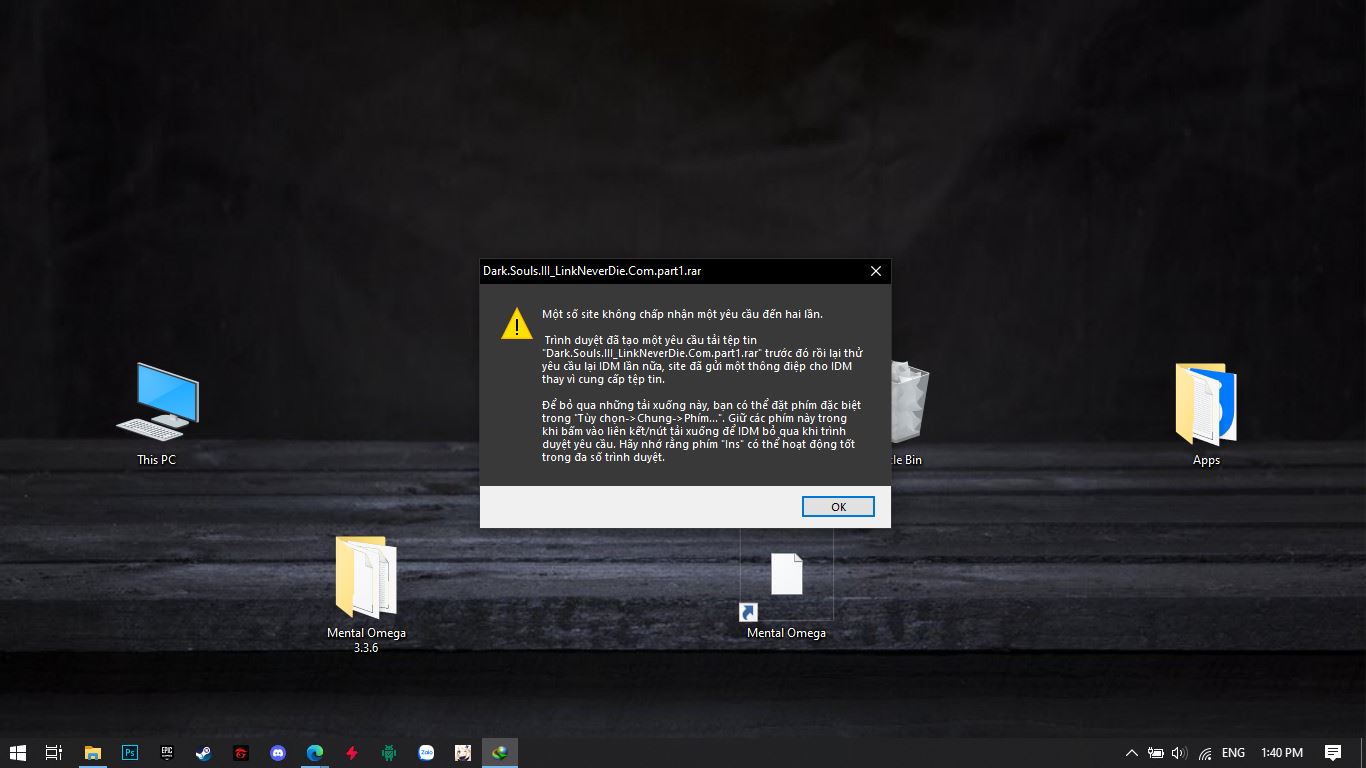Open Garena from the taskbar
The image size is (1366, 768).
[x=240, y=753]
